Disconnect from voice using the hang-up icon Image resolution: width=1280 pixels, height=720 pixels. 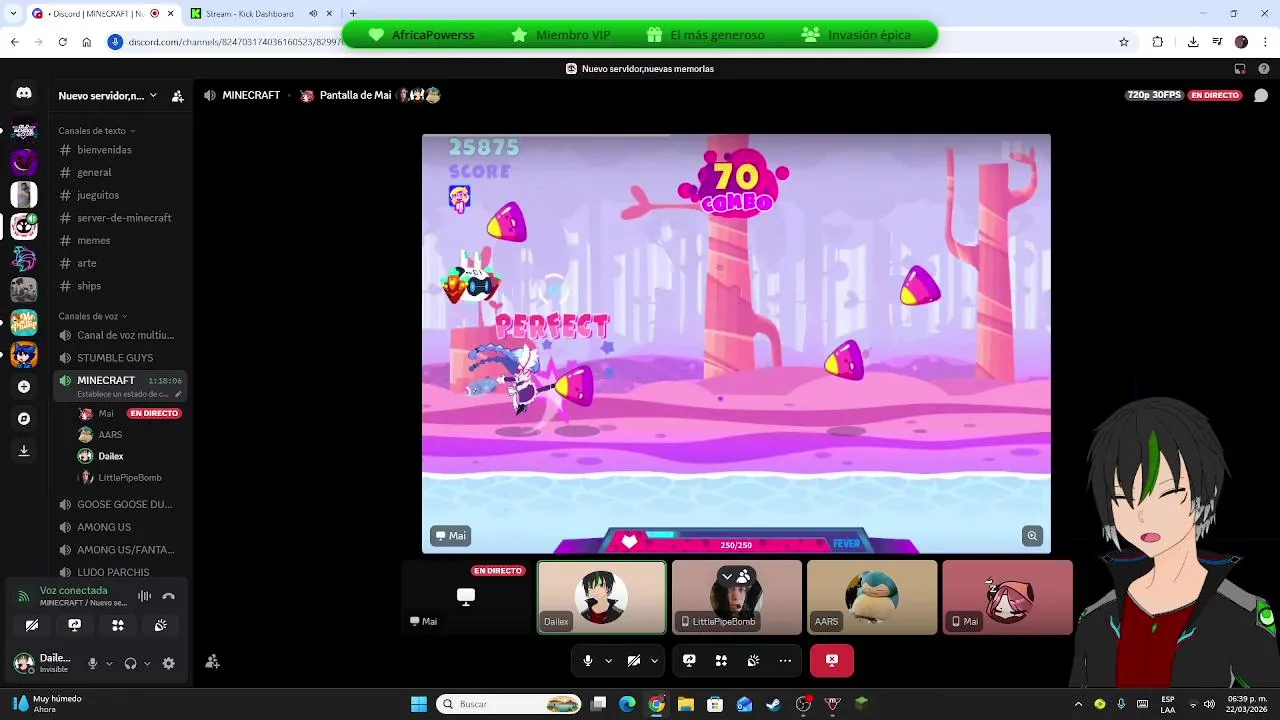(x=169, y=596)
